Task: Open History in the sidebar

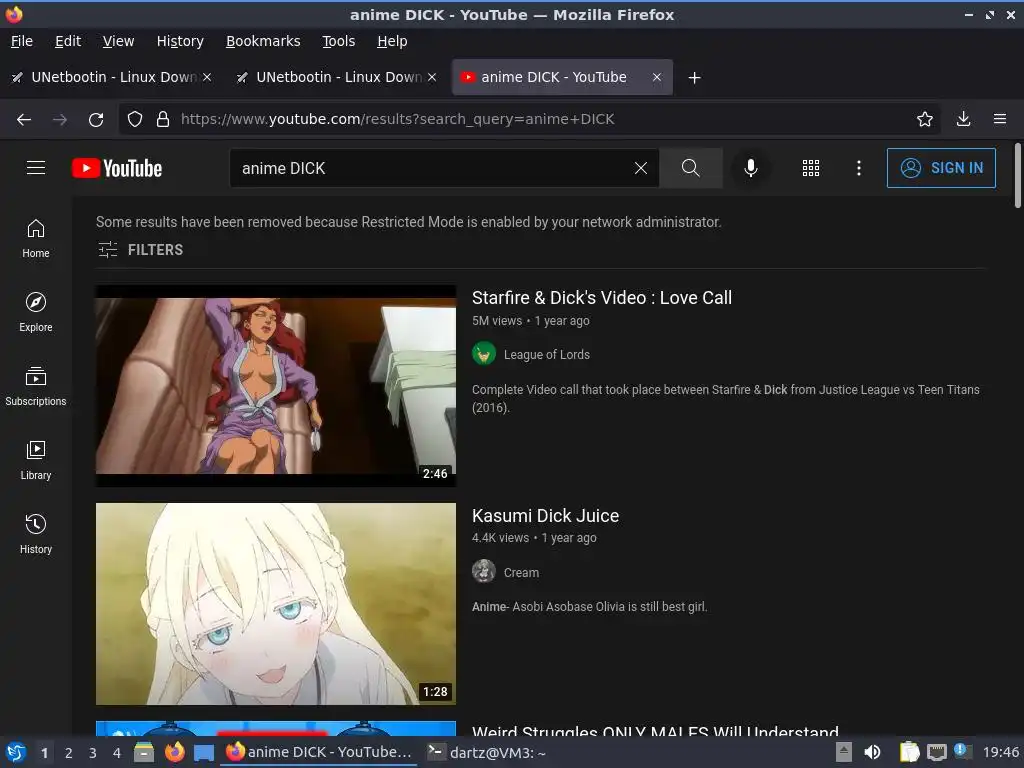Action: point(36,534)
